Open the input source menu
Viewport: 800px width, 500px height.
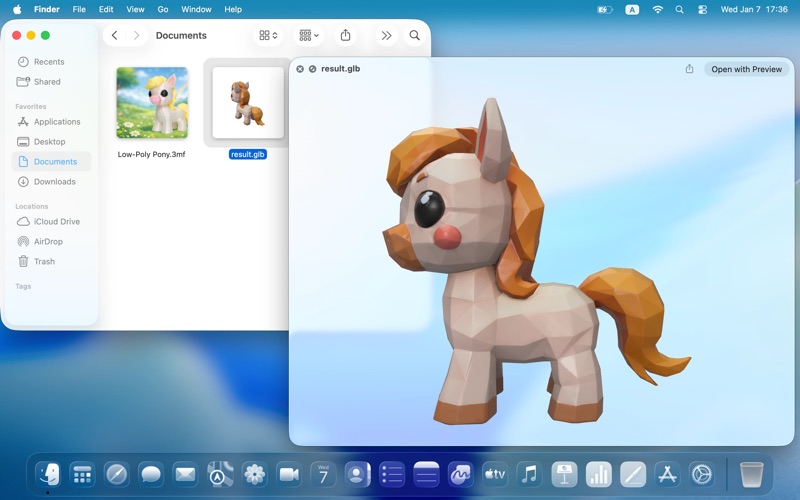pos(632,9)
